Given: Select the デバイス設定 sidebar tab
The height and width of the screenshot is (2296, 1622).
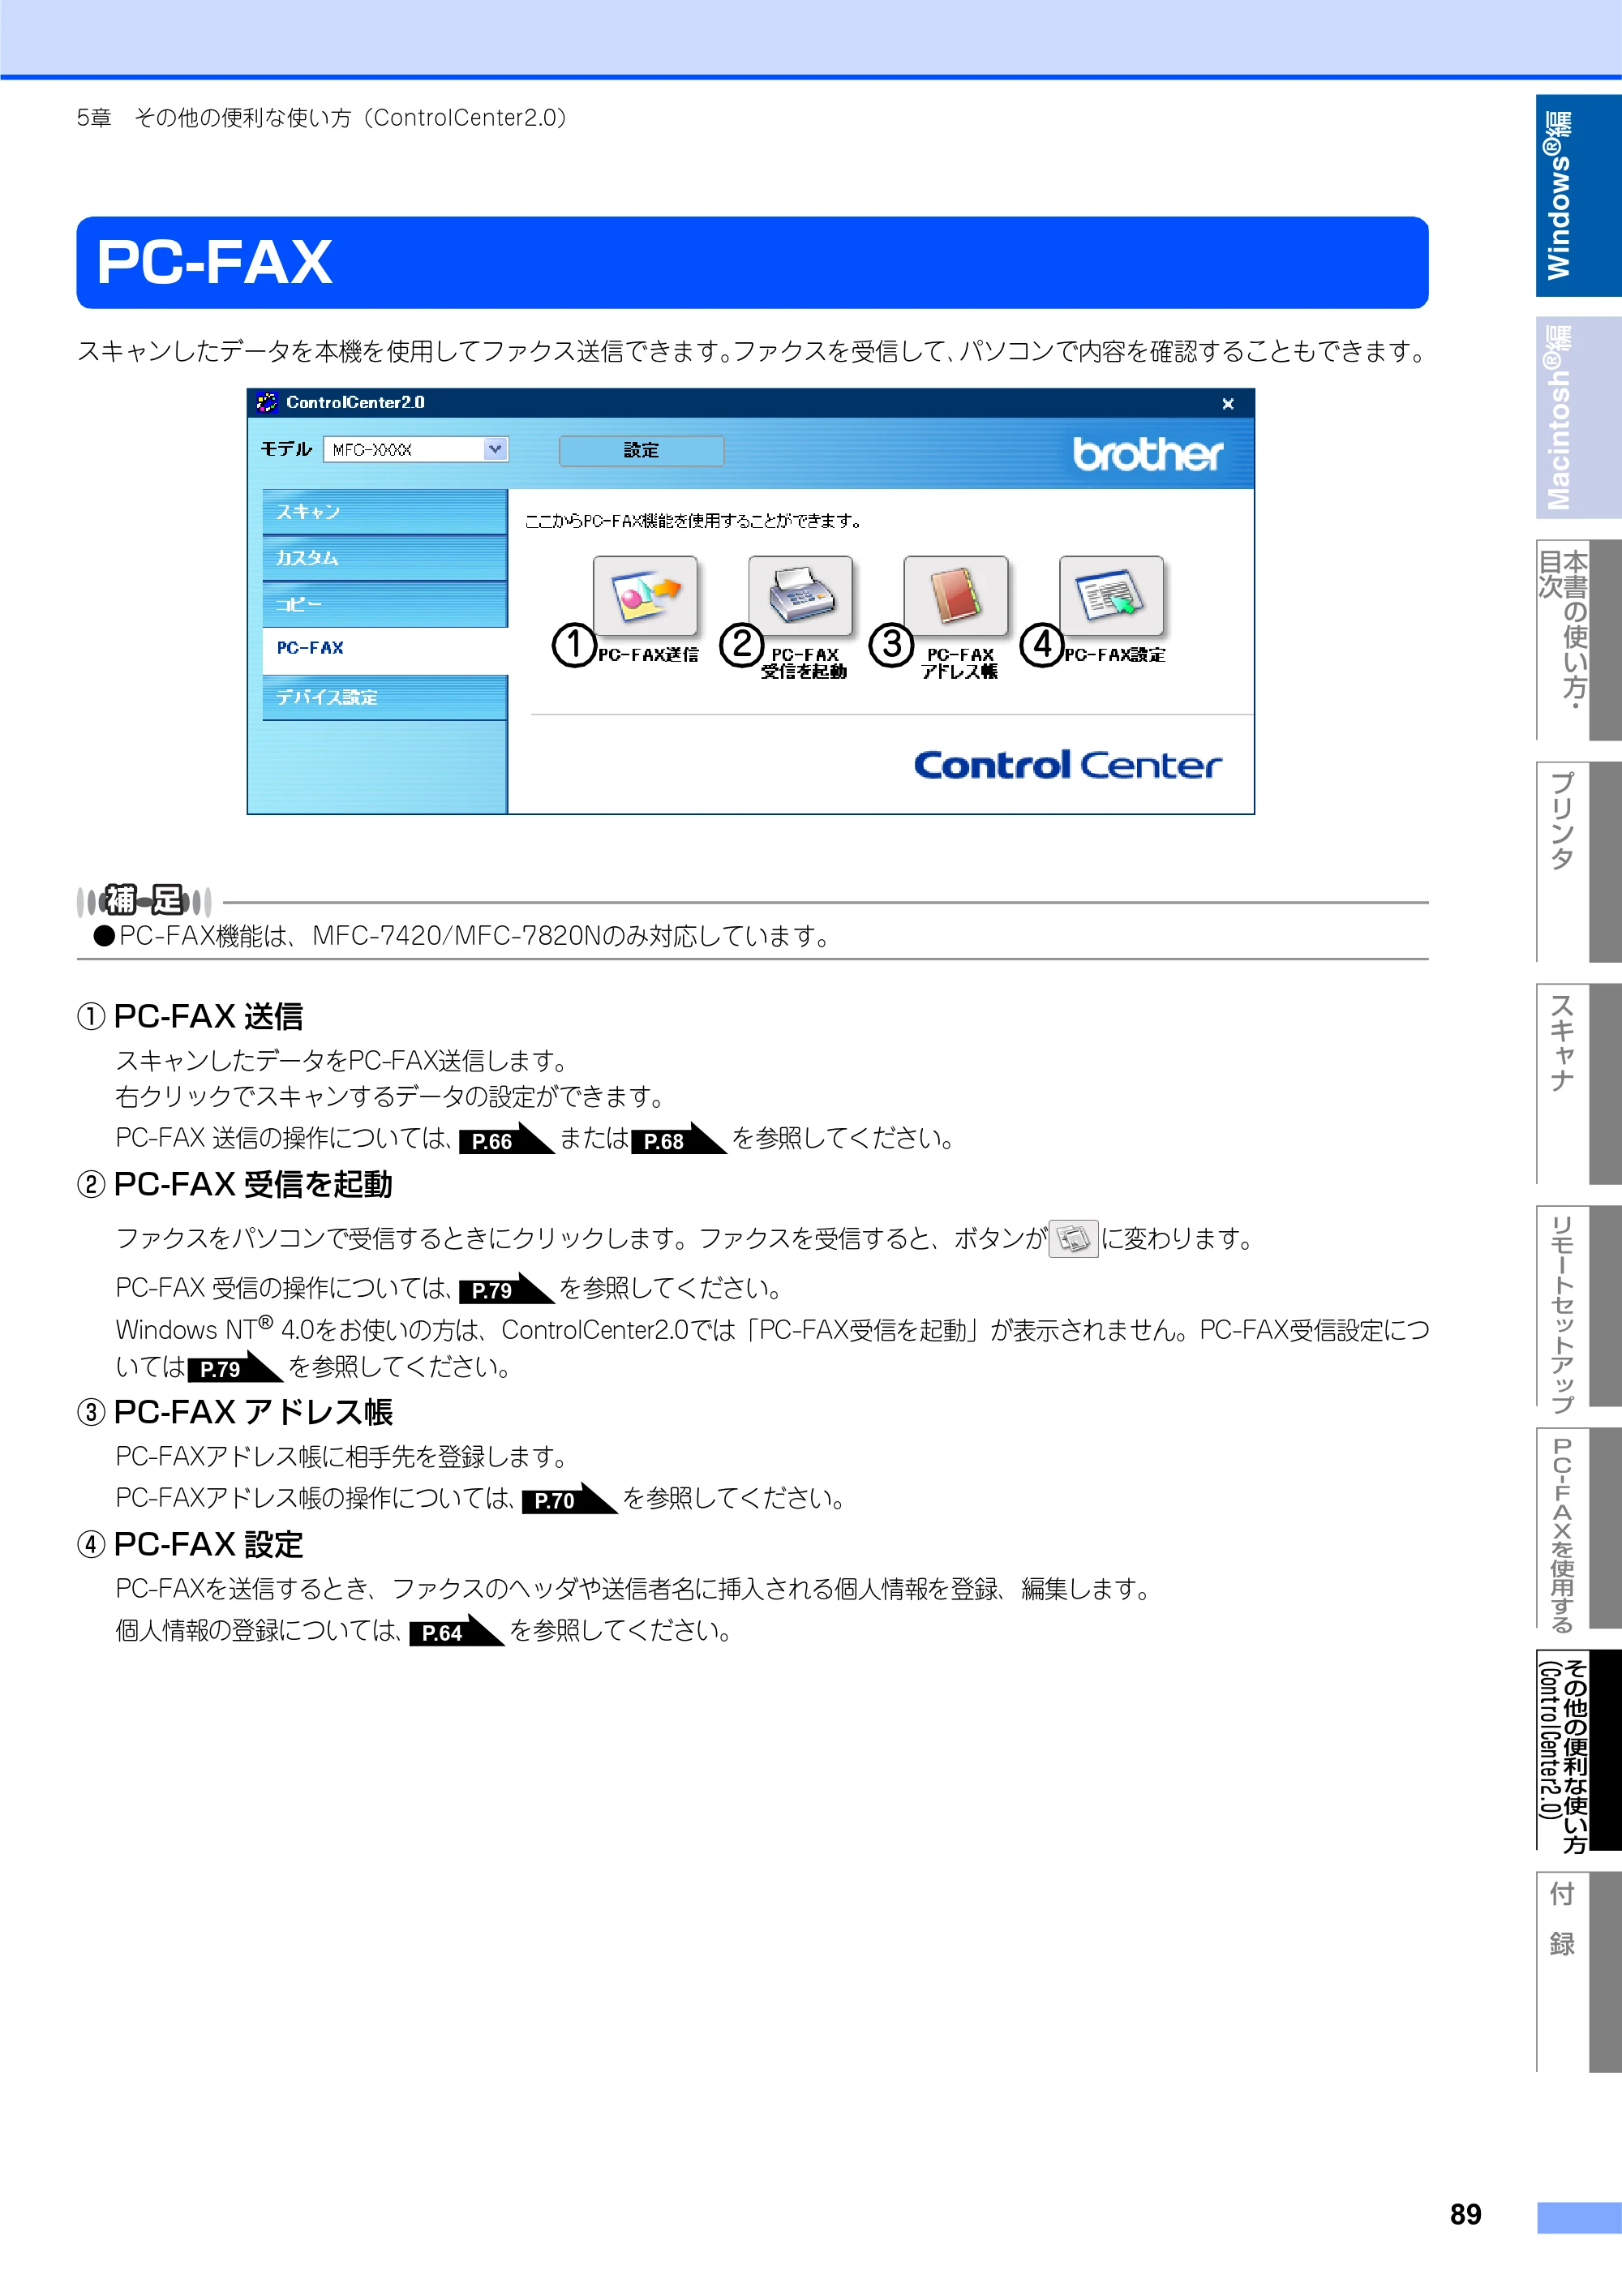Looking at the screenshot, I should pyautogui.click(x=385, y=697).
